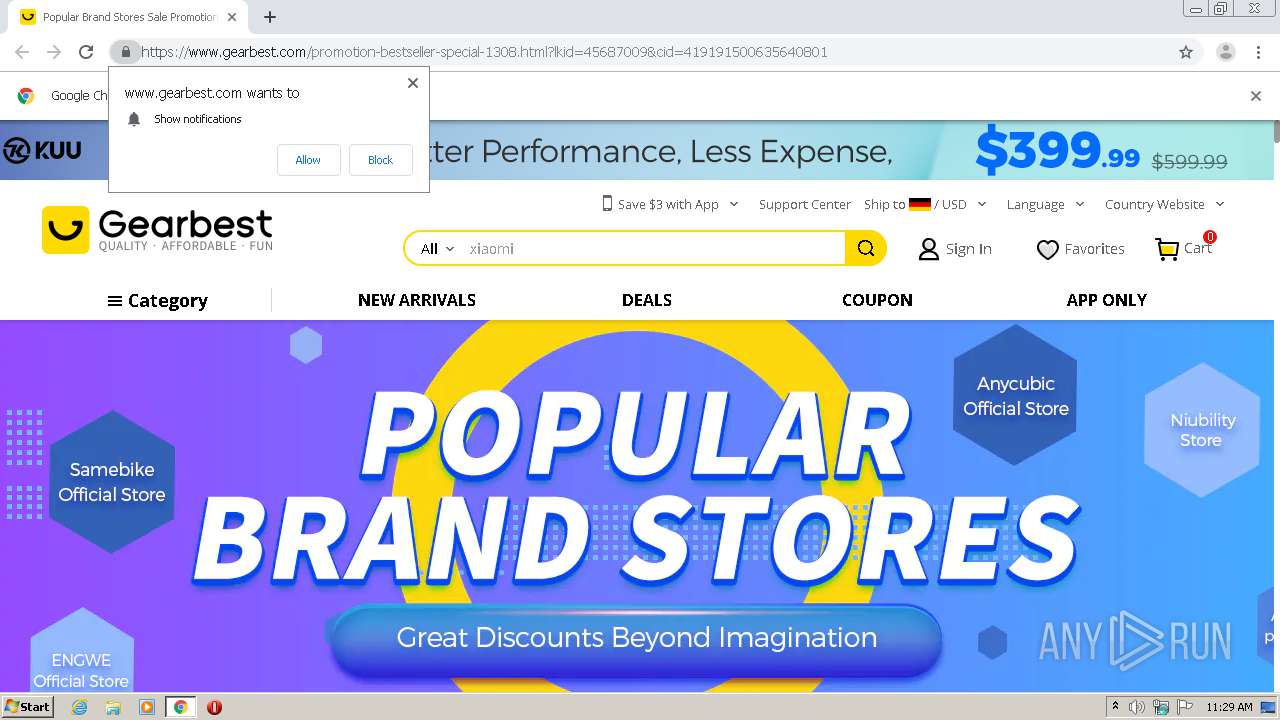Image resolution: width=1280 pixels, height=720 pixels.
Task: Click the Sign In user icon
Action: [x=929, y=249]
